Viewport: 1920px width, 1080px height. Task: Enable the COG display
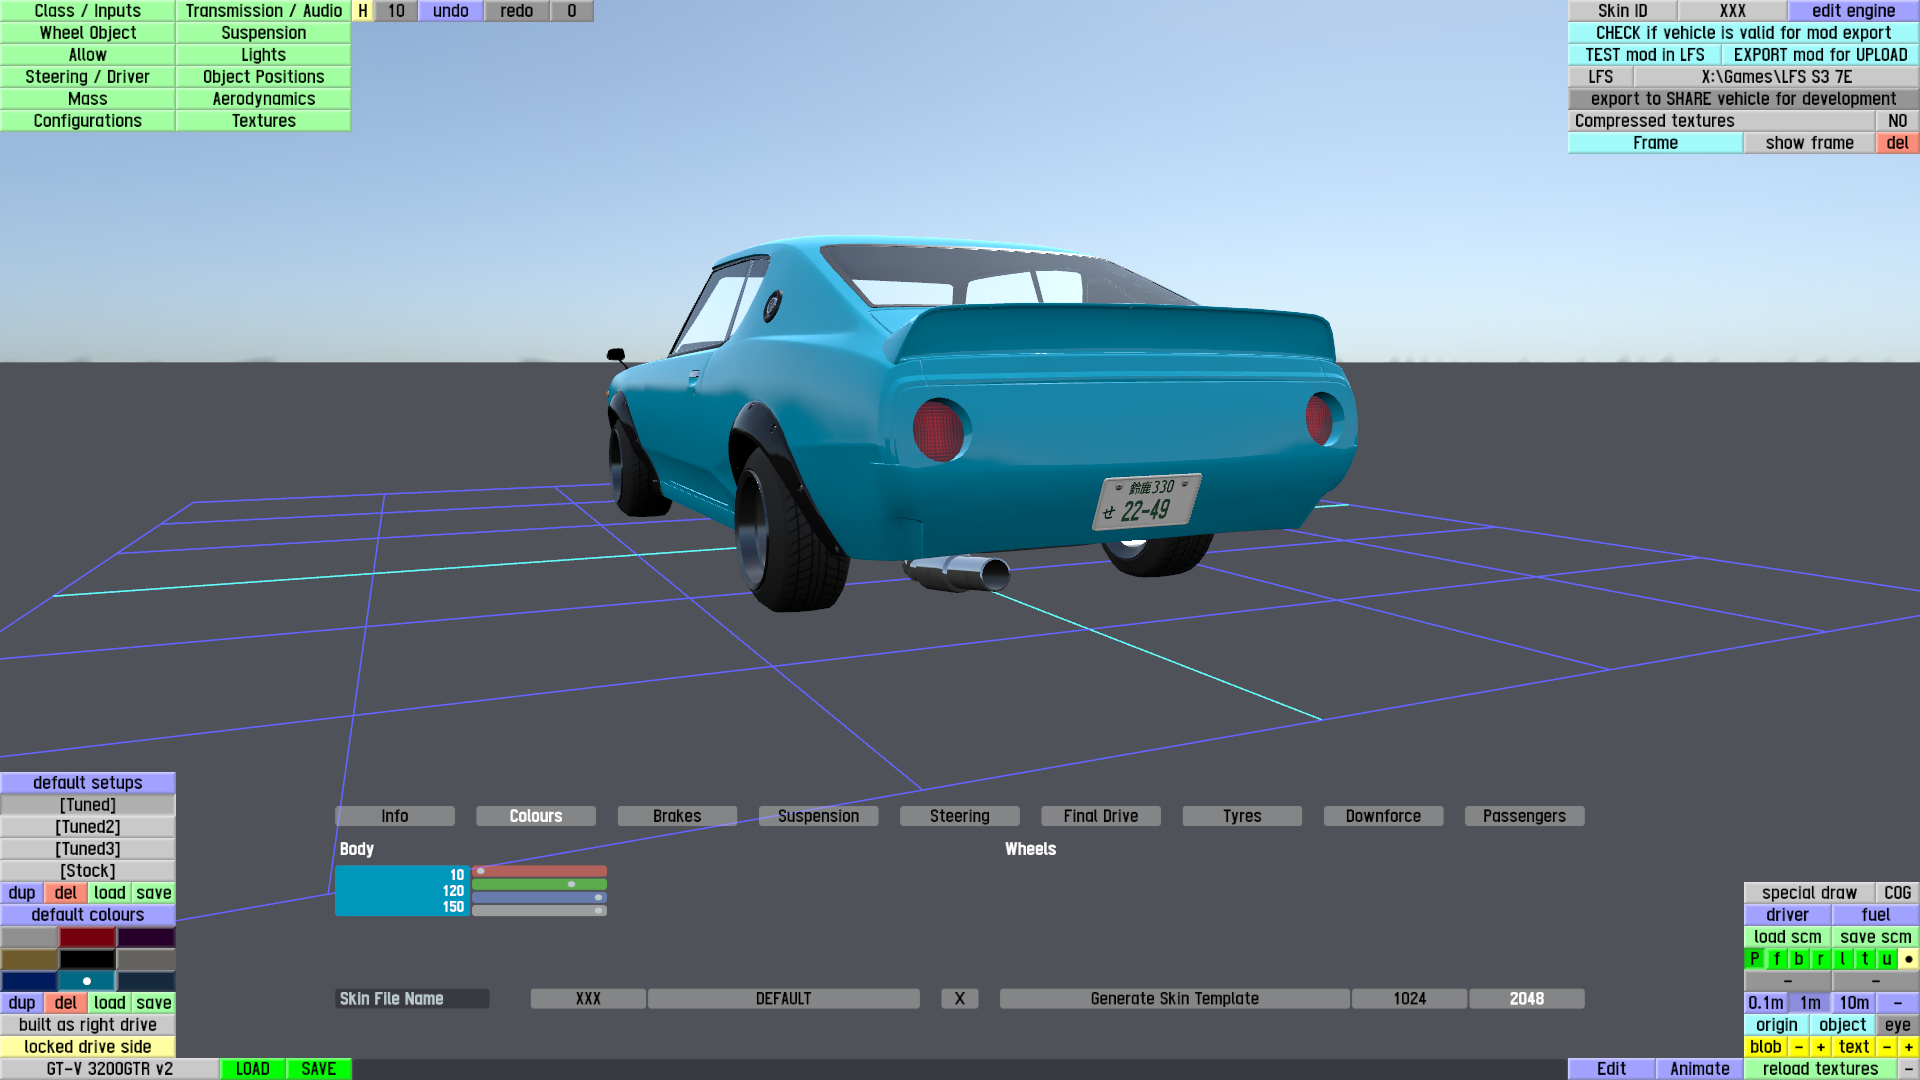click(x=1897, y=893)
